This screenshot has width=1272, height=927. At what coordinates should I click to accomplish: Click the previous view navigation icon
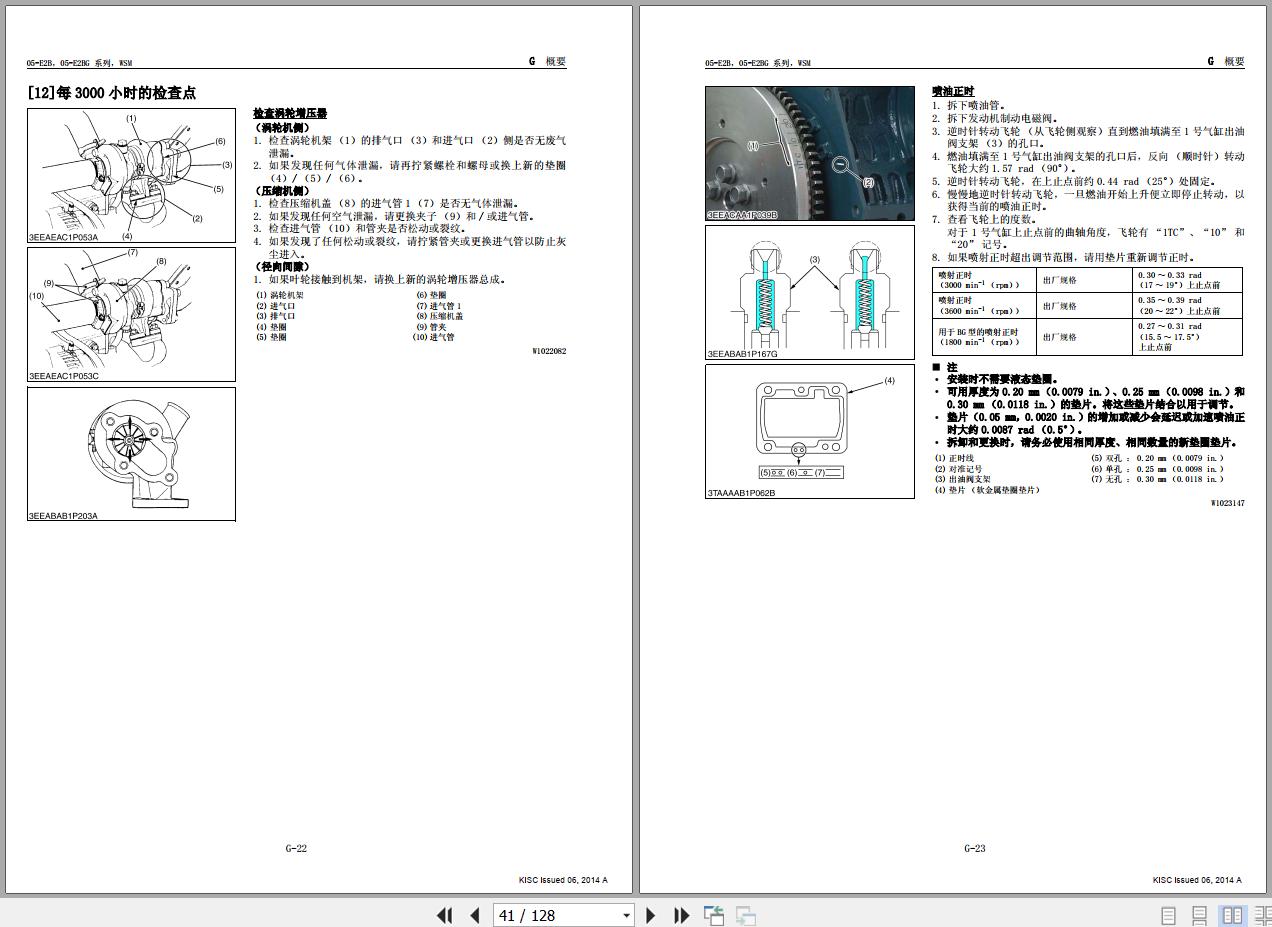(714, 915)
